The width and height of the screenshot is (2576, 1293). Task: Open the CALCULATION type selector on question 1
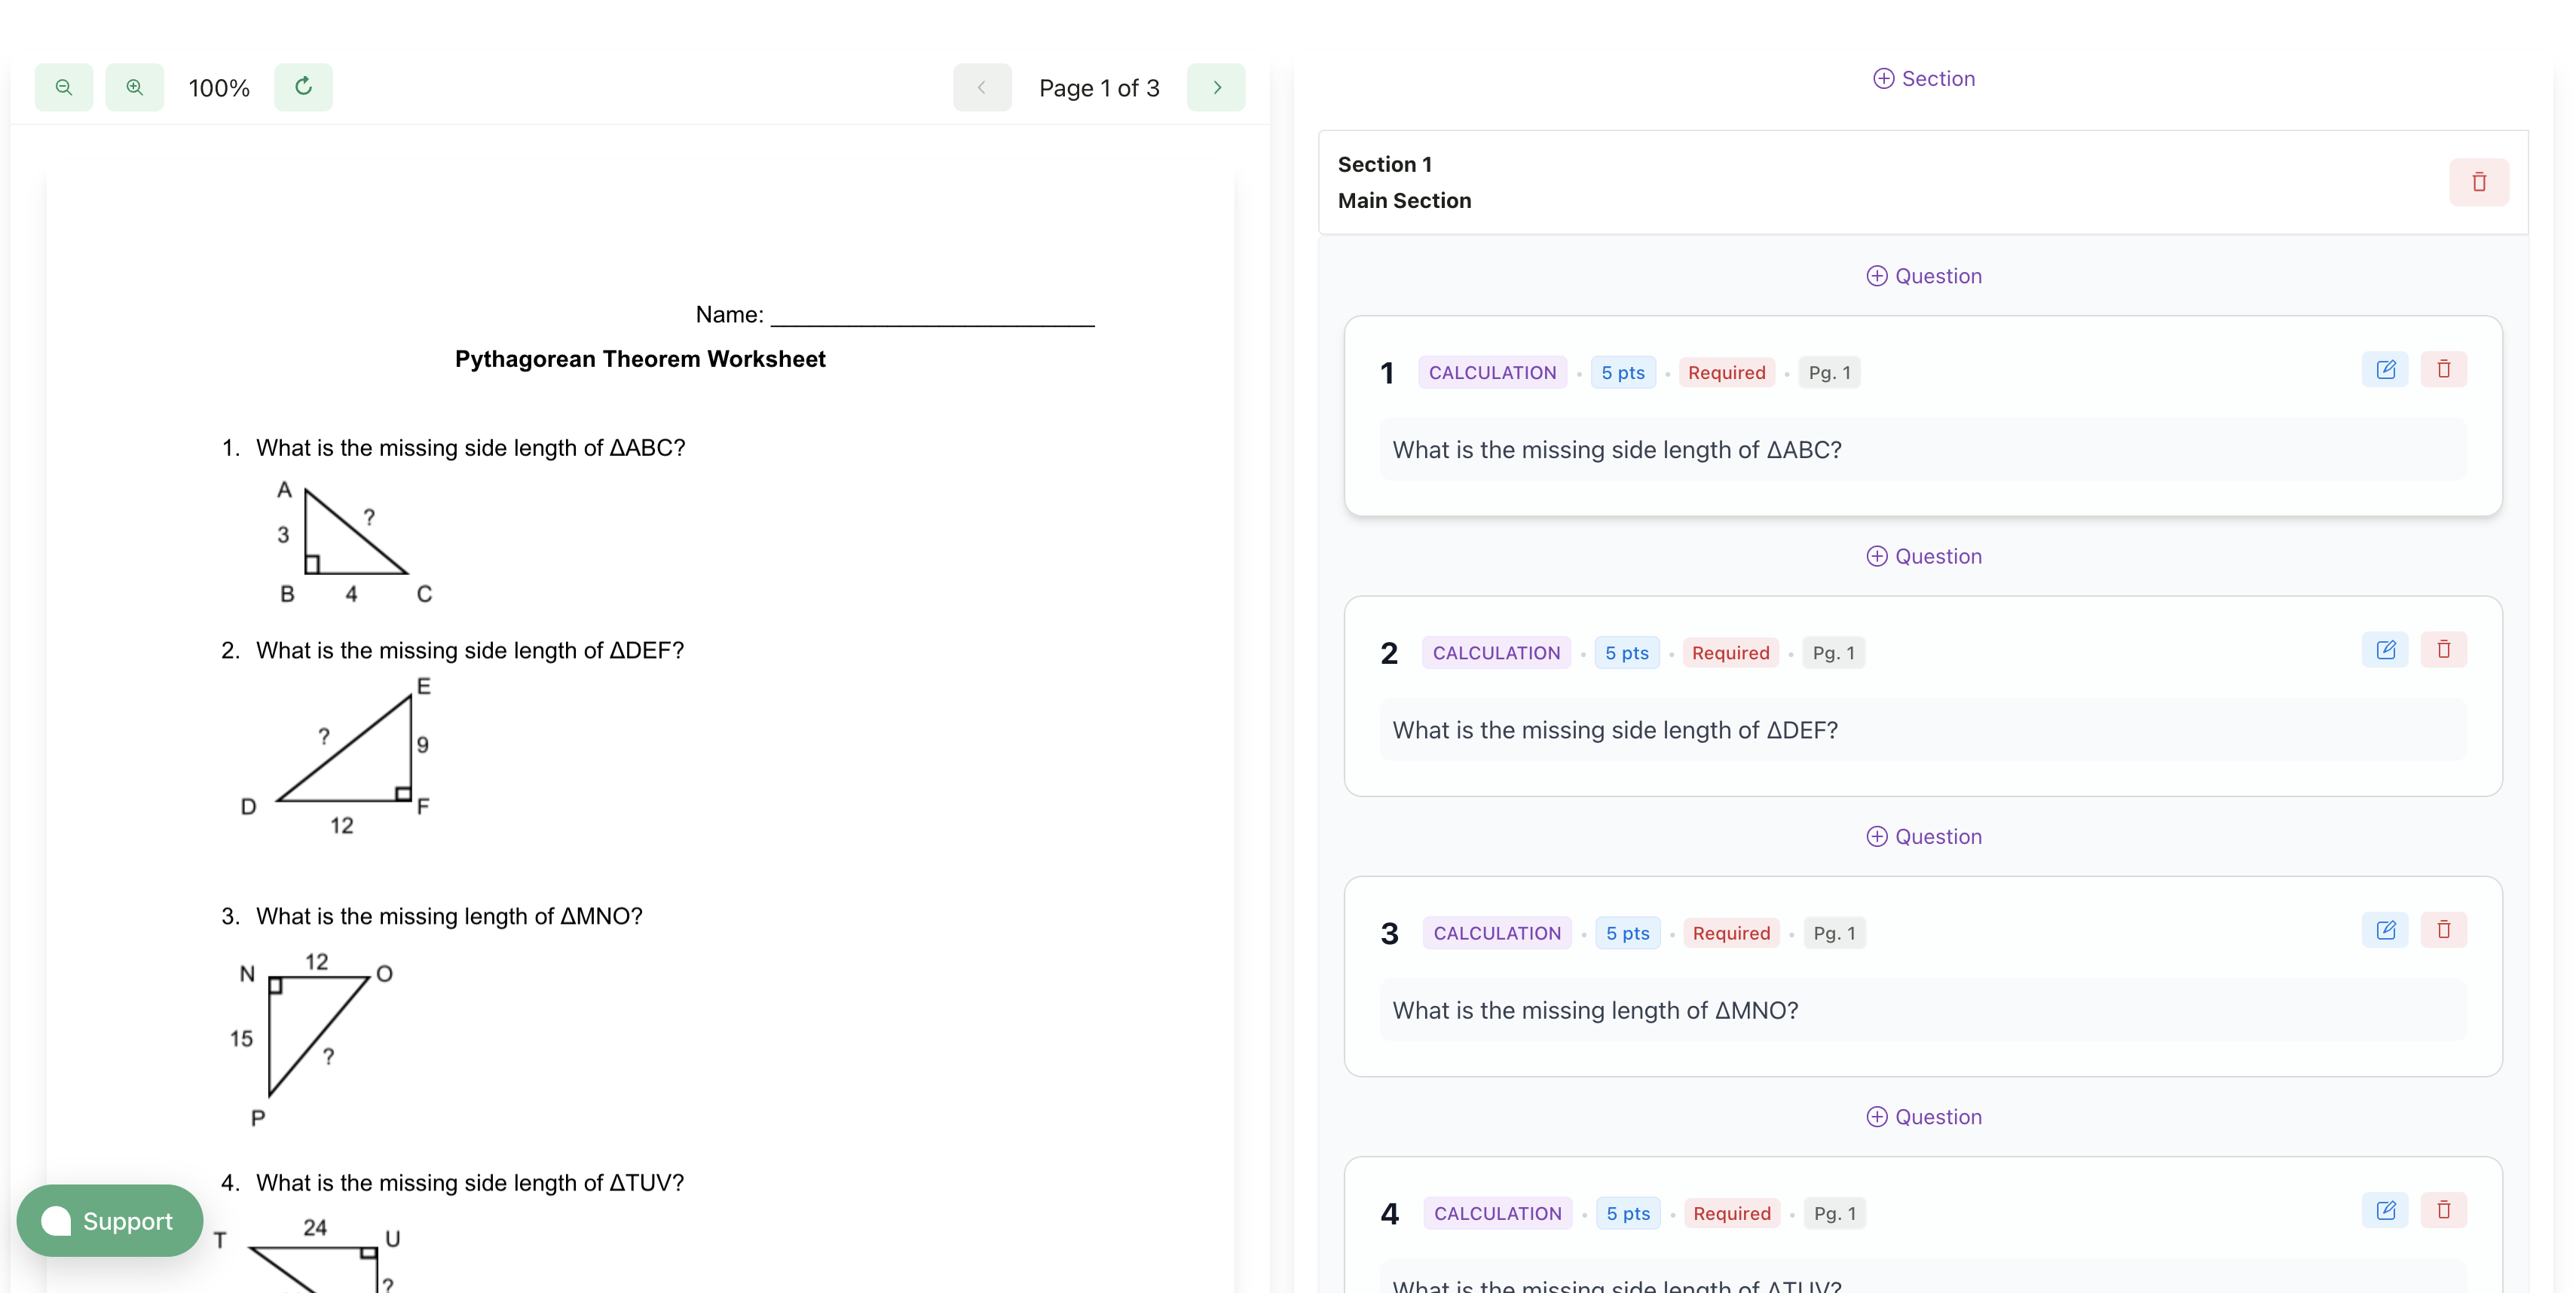1492,372
